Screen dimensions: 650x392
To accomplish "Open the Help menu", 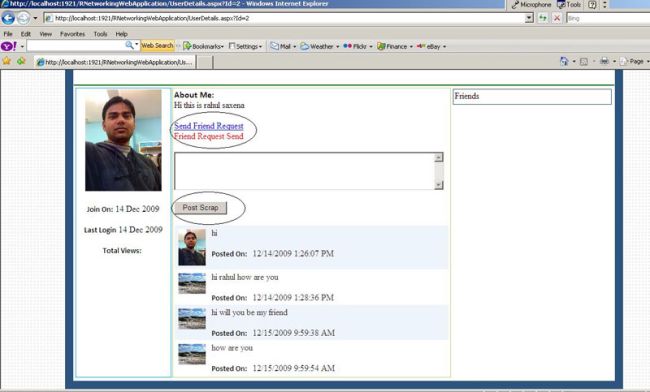I will click(121, 34).
